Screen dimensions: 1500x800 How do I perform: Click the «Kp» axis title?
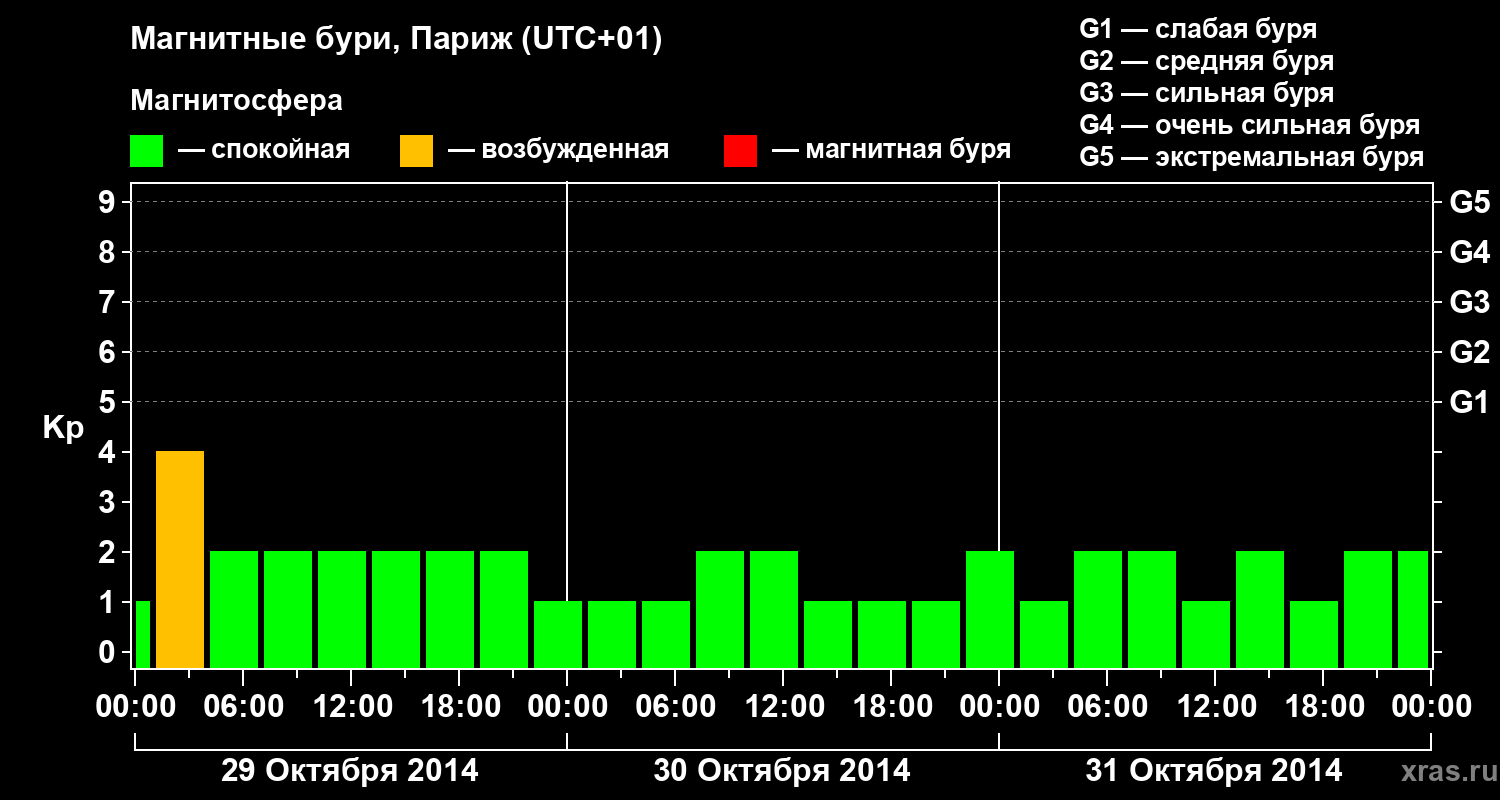click(63, 427)
